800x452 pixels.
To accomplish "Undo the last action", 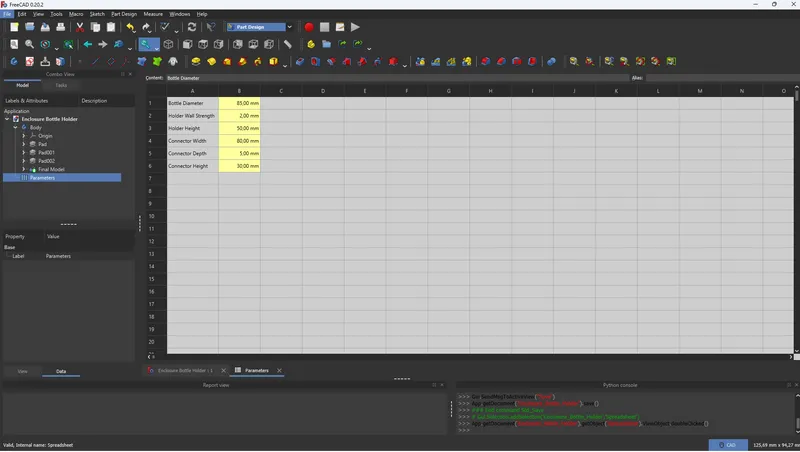I will click(131, 27).
